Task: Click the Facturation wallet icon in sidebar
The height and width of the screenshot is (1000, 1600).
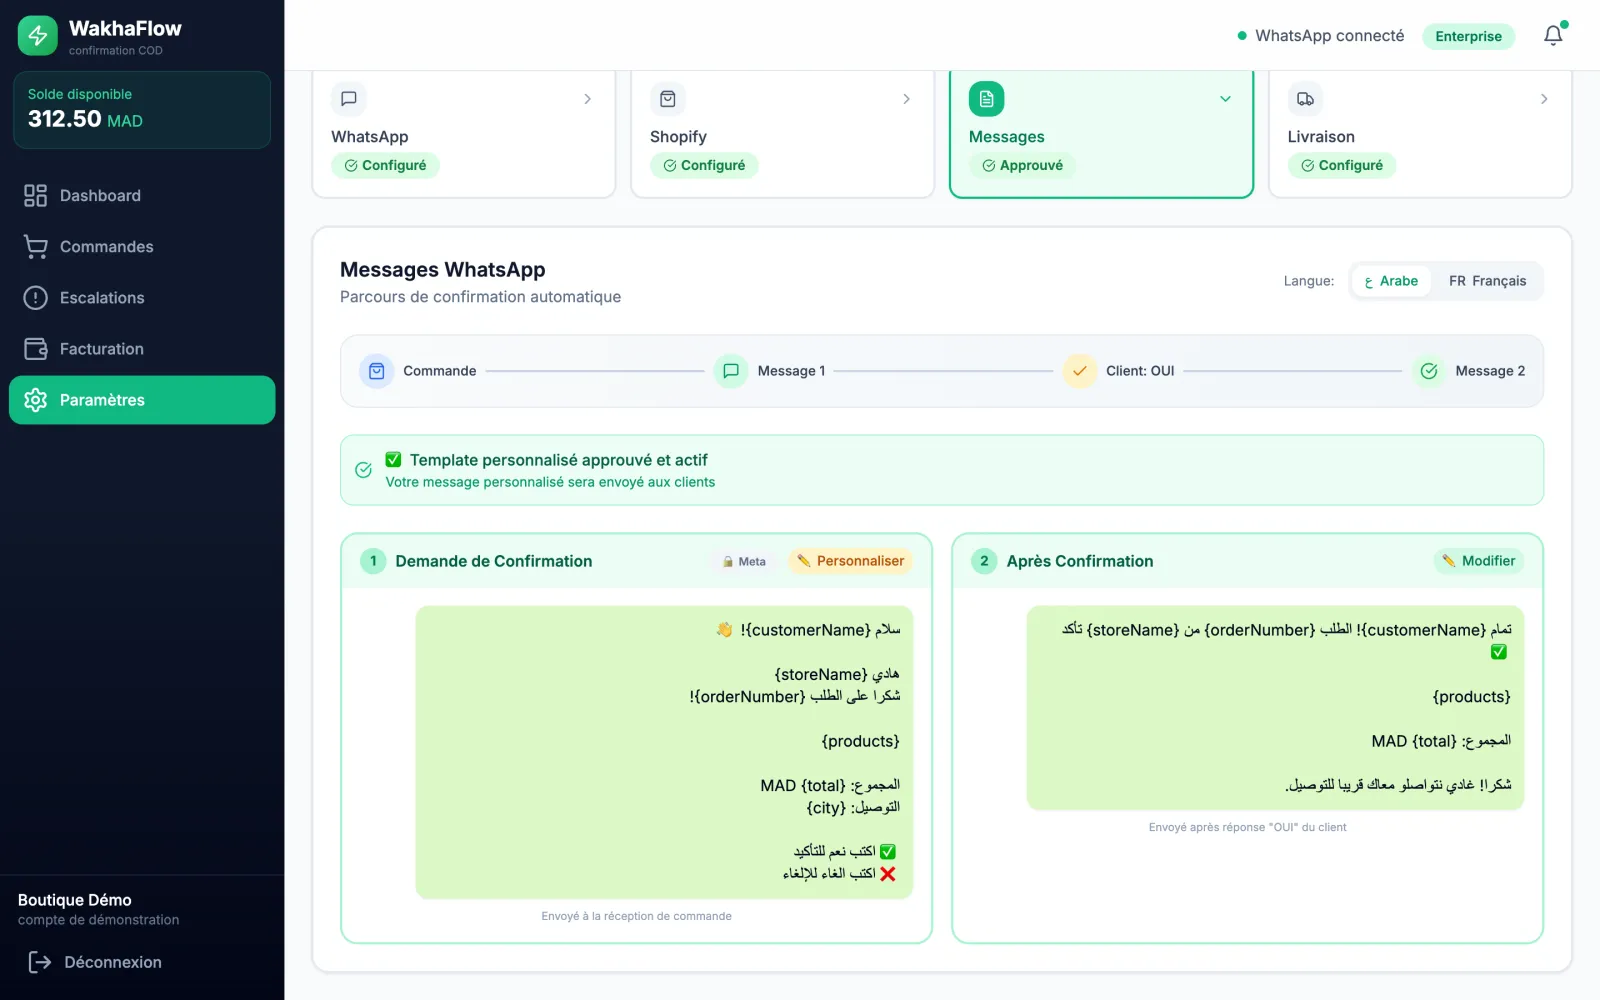Action: click(35, 349)
